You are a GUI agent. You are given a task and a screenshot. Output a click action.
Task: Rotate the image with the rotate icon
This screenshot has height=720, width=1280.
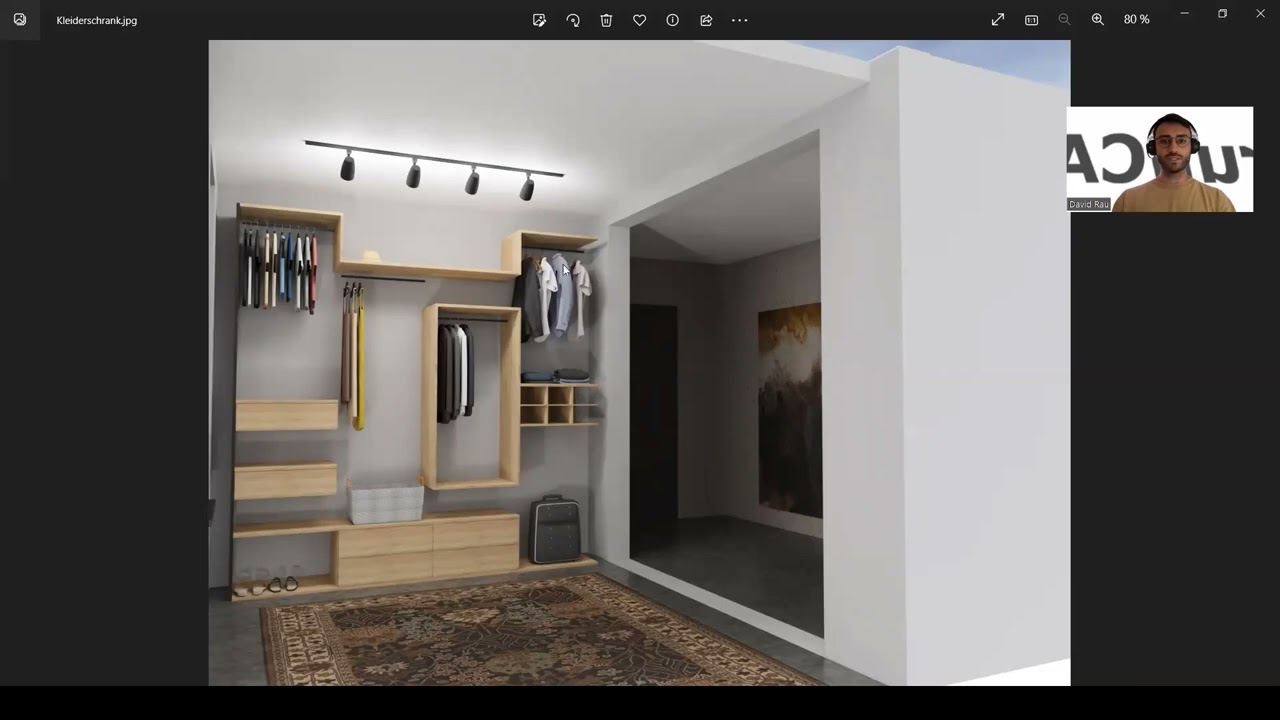point(573,20)
